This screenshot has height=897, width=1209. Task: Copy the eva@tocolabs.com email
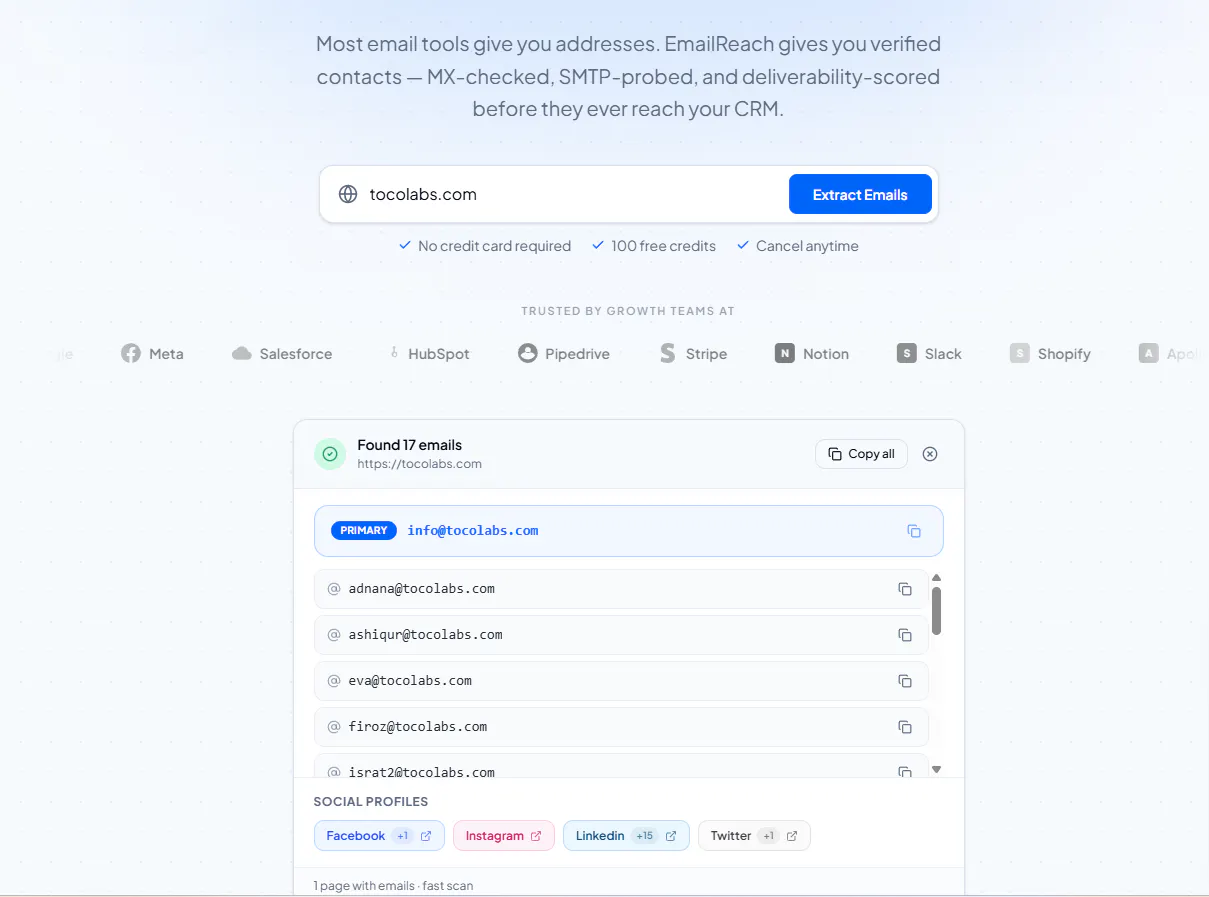905,681
